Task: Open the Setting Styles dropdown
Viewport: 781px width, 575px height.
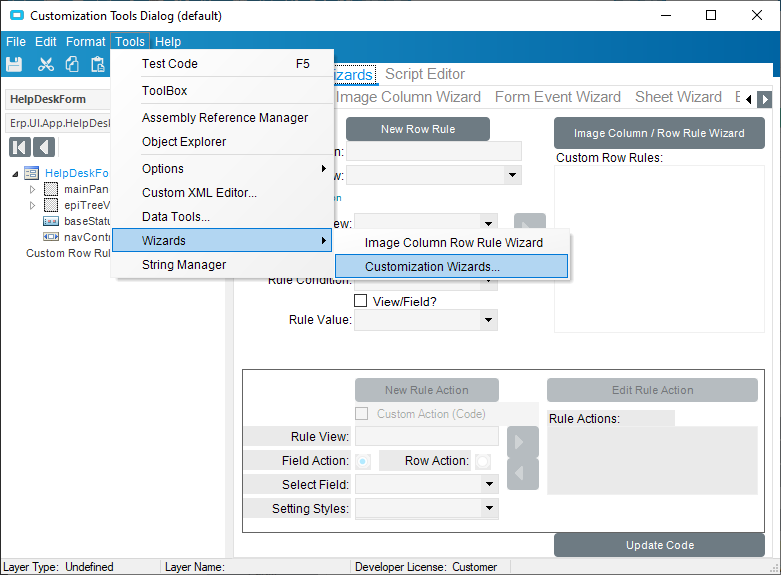Action: pyautogui.click(x=489, y=508)
